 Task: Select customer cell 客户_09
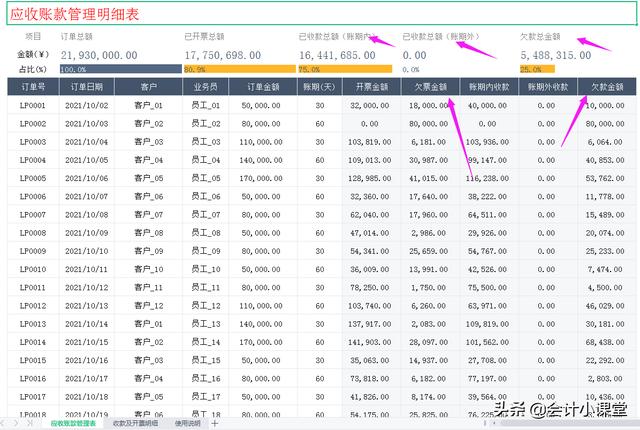148,251
